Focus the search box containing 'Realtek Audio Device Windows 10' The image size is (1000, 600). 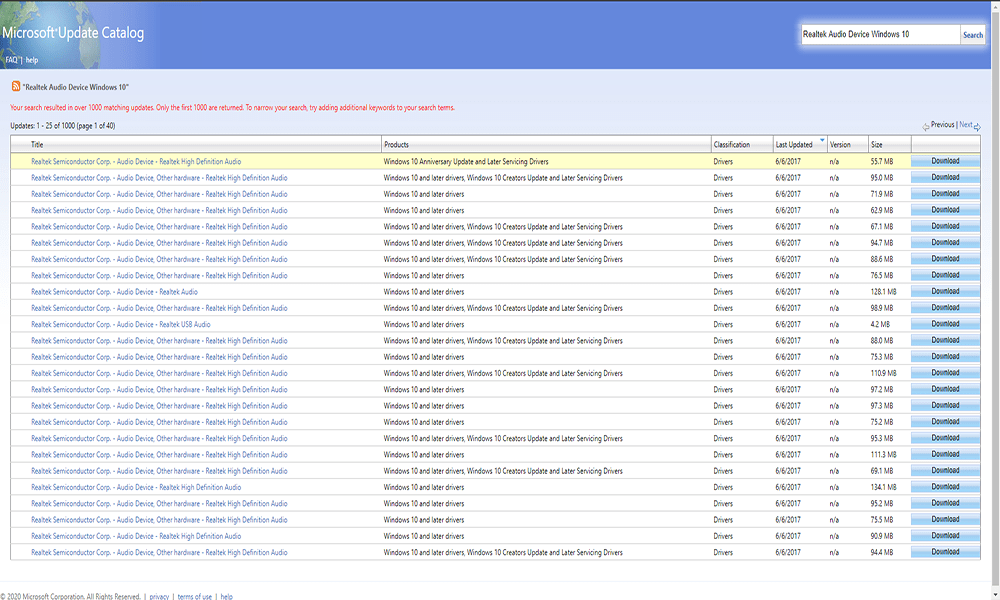(881, 34)
